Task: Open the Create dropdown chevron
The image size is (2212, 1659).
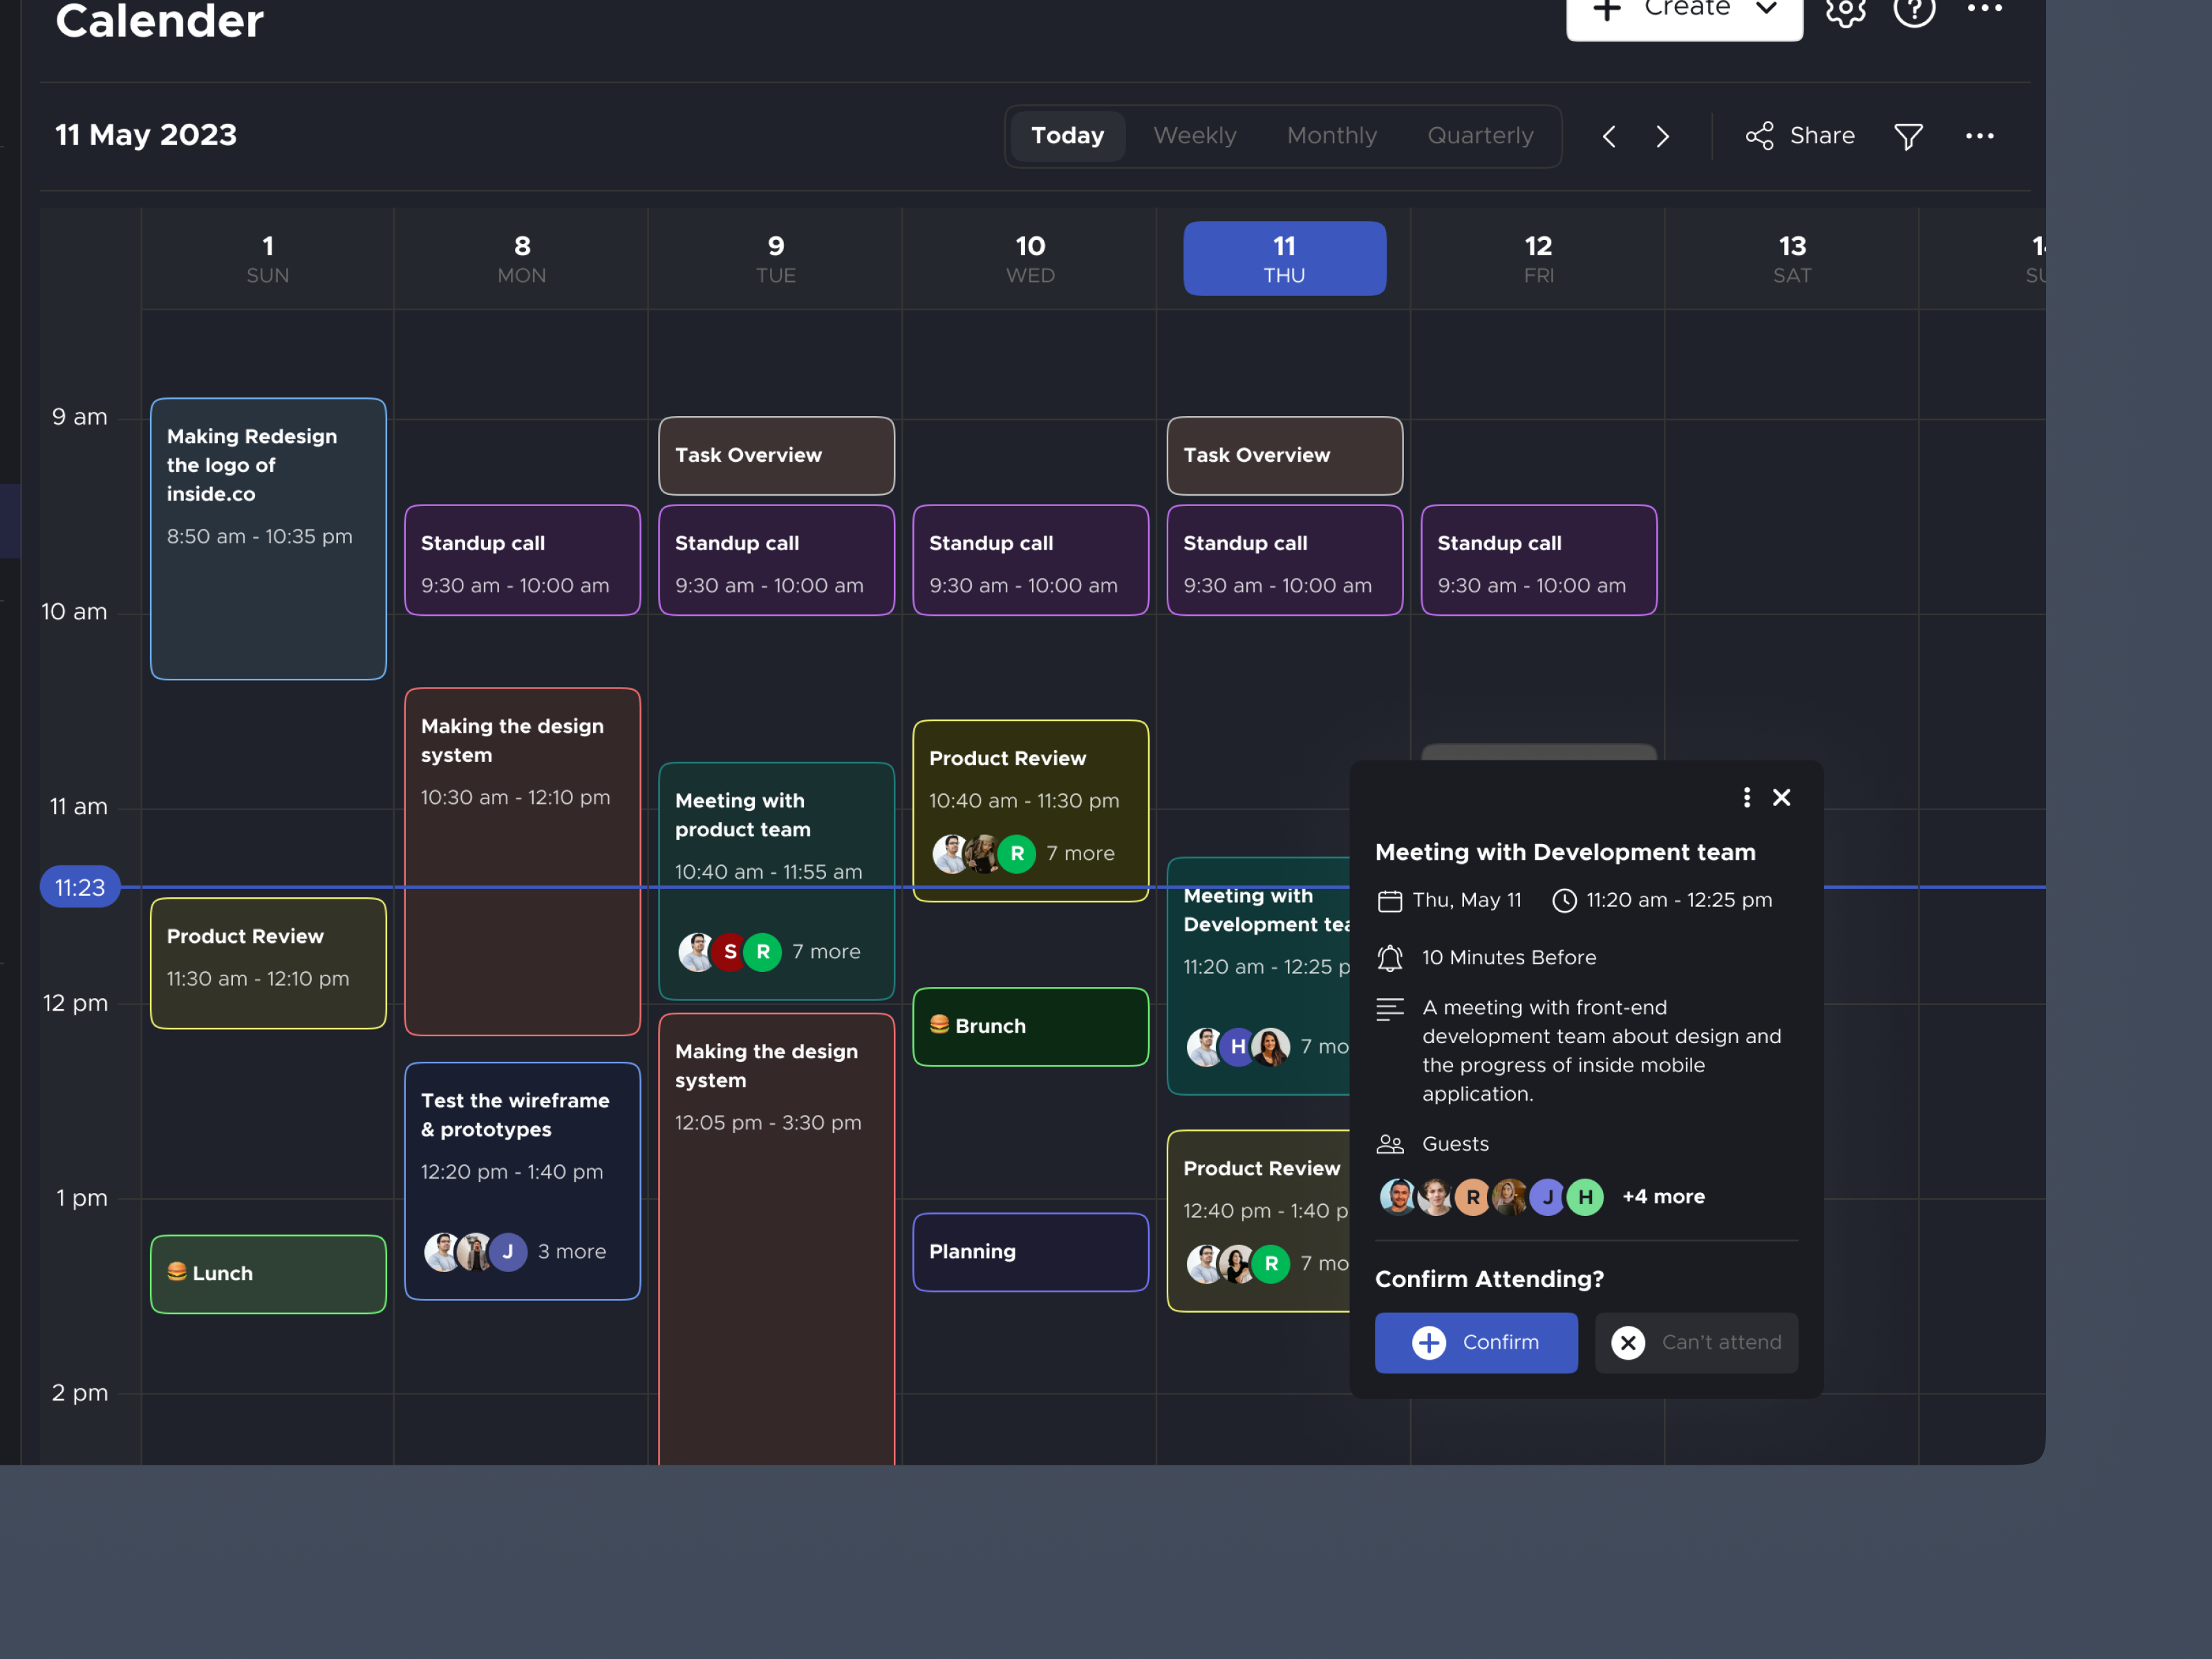Action: tap(1766, 8)
